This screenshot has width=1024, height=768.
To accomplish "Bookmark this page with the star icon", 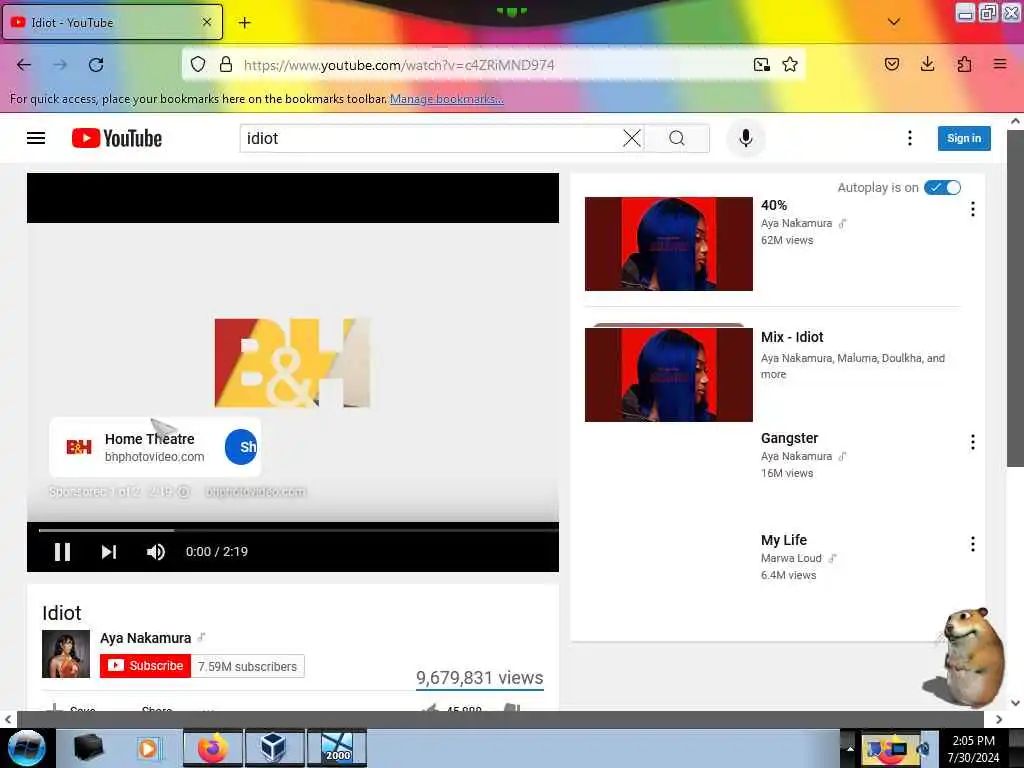I will (x=790, y=65).
